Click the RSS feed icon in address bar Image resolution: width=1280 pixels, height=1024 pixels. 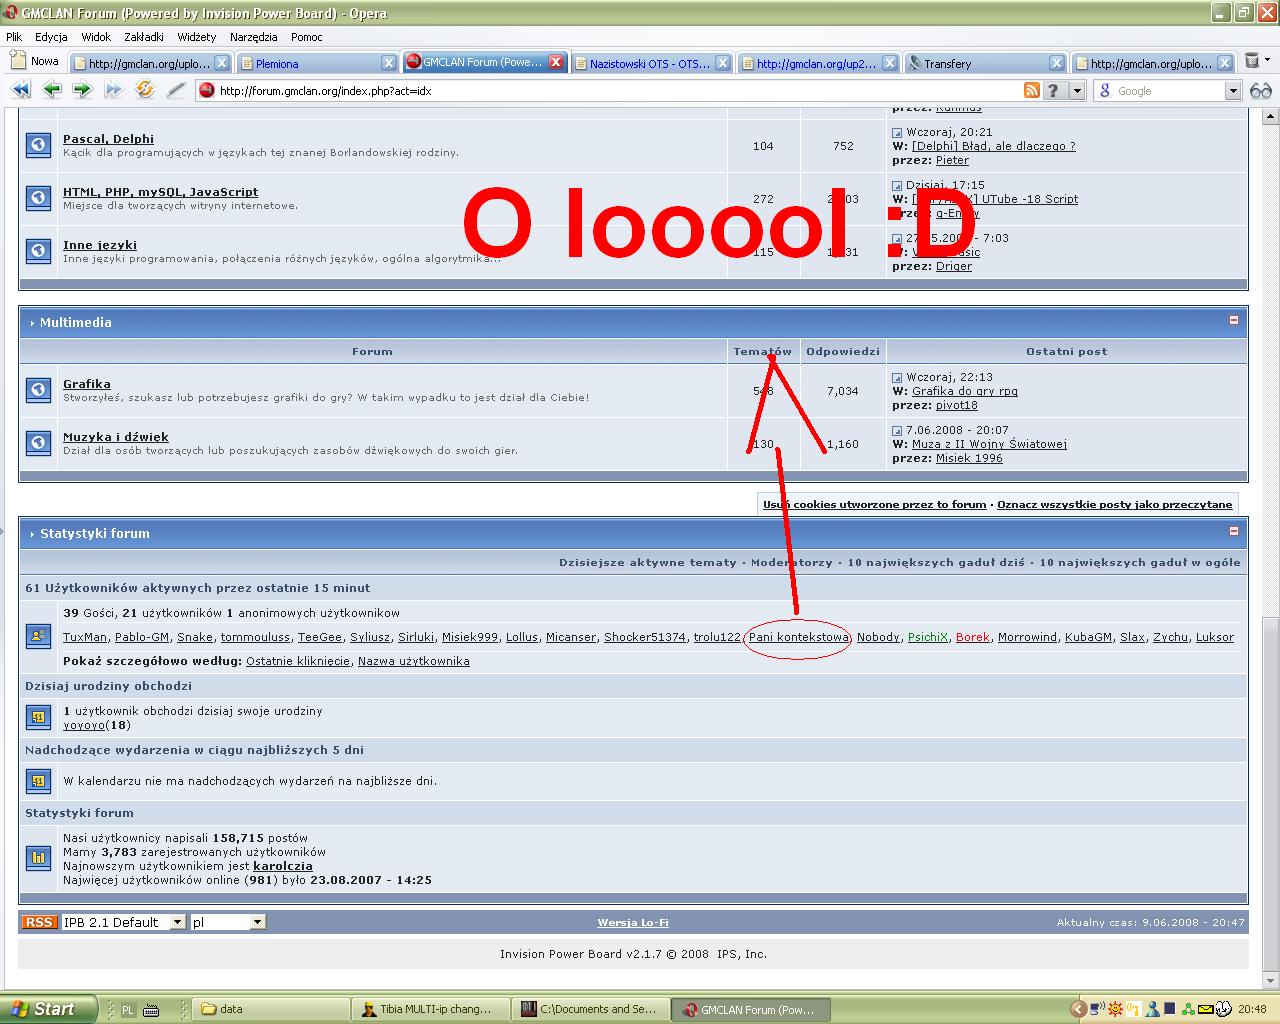coord(1031,90)
